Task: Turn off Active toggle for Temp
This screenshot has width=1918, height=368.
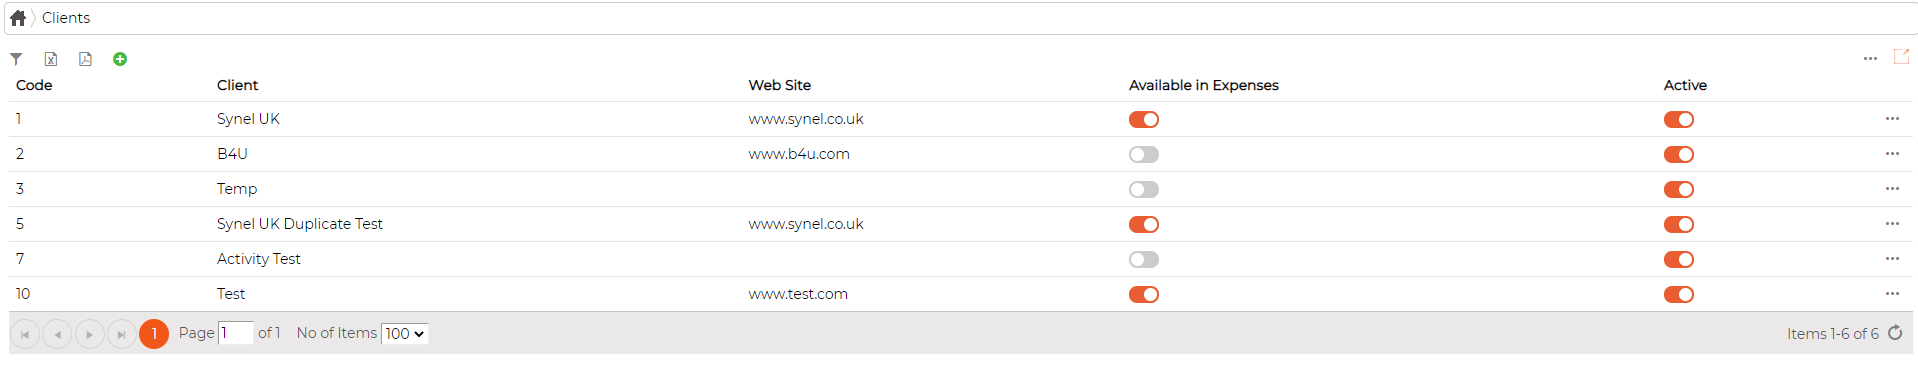Action: pos(1679,189)
